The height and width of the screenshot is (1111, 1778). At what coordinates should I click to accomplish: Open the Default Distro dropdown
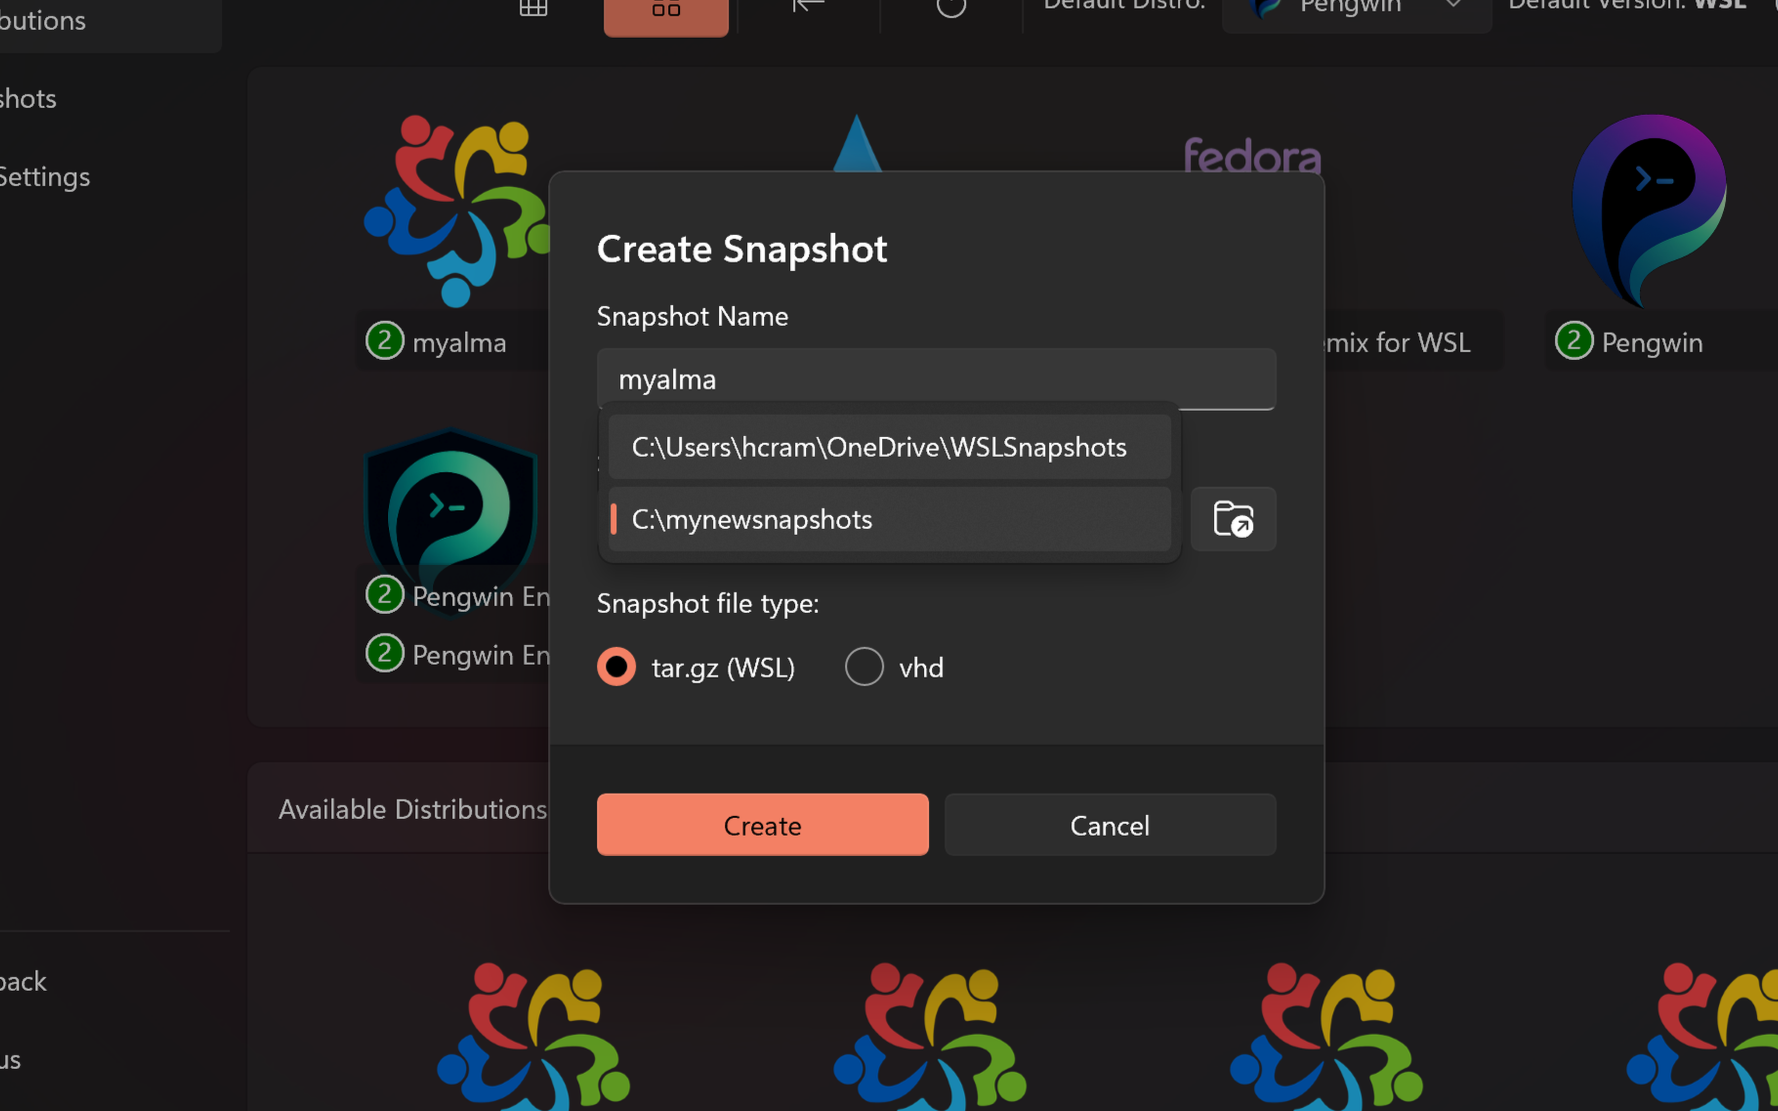(1355, 8)
